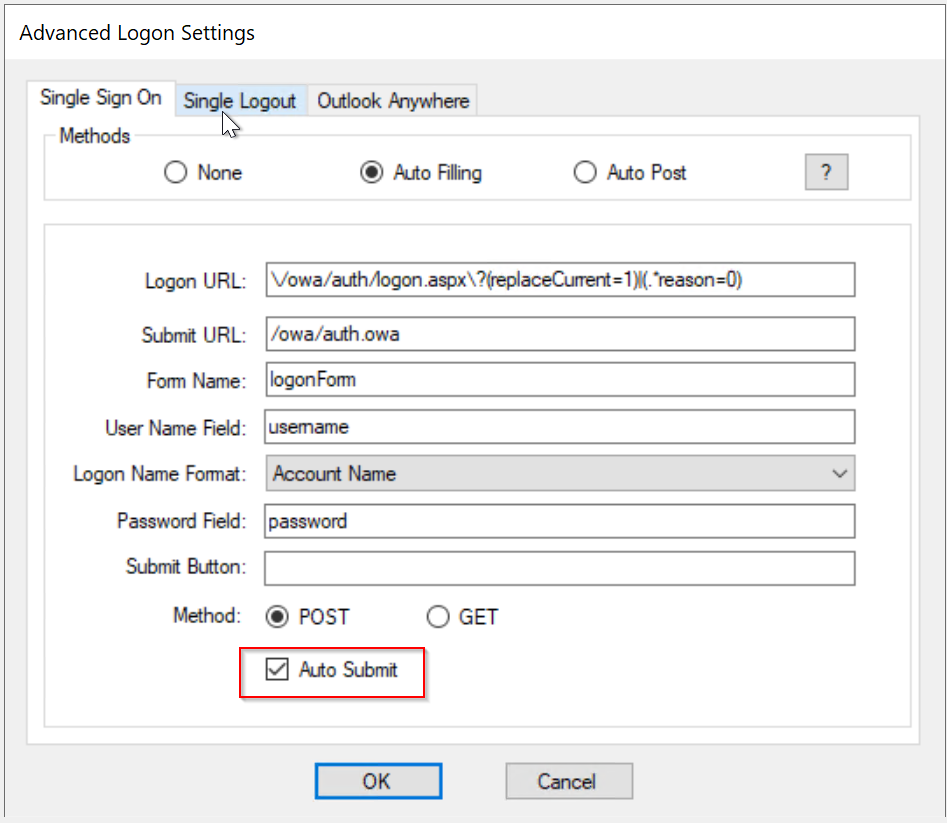Screen dimensions: 947x823
Task: Click the question mark help button
Action: click(826, 172)
